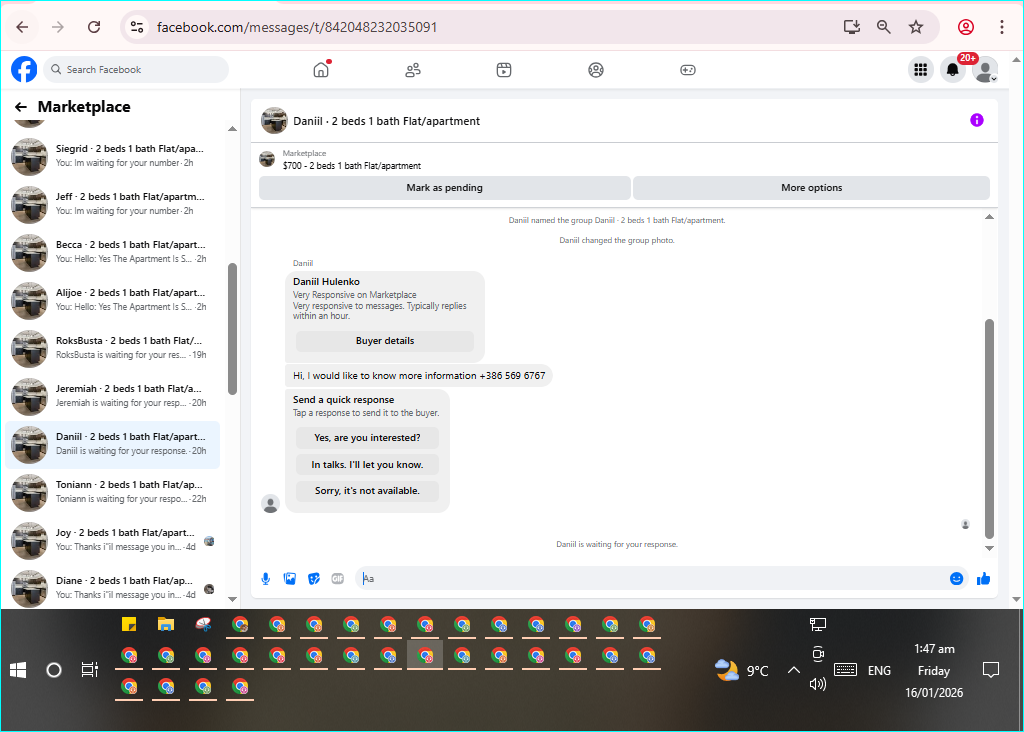The image size is (1024, 732).
Task: Open the account profile avatar menu
Action: tap(985, 69)
